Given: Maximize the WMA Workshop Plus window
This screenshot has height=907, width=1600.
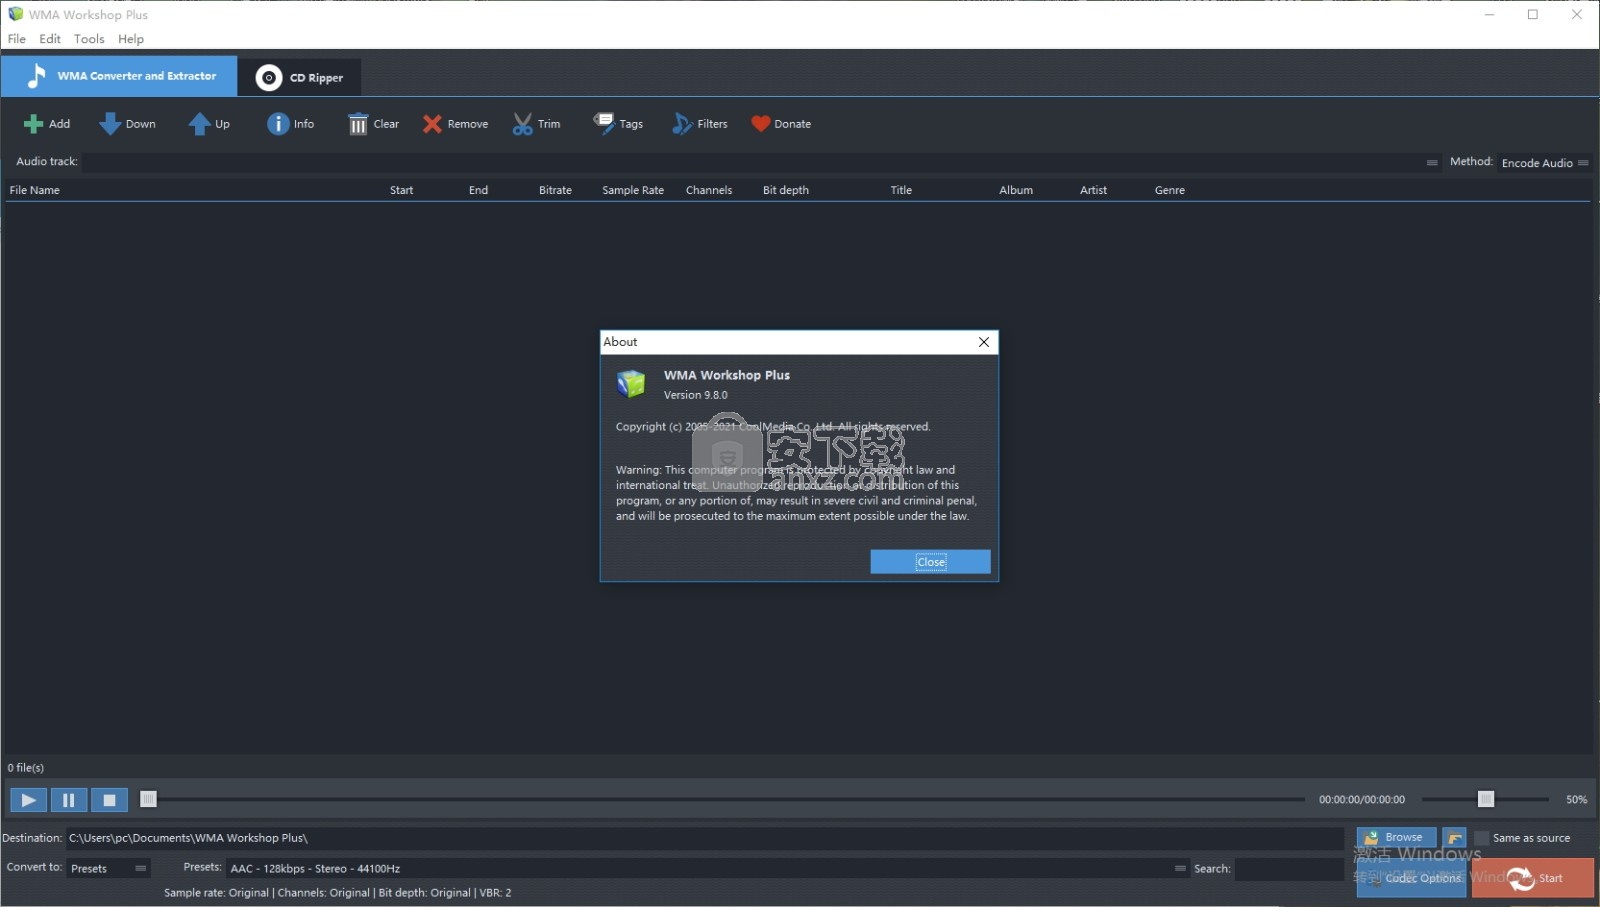Looking at the screenshot, I should coord(1532,14).
